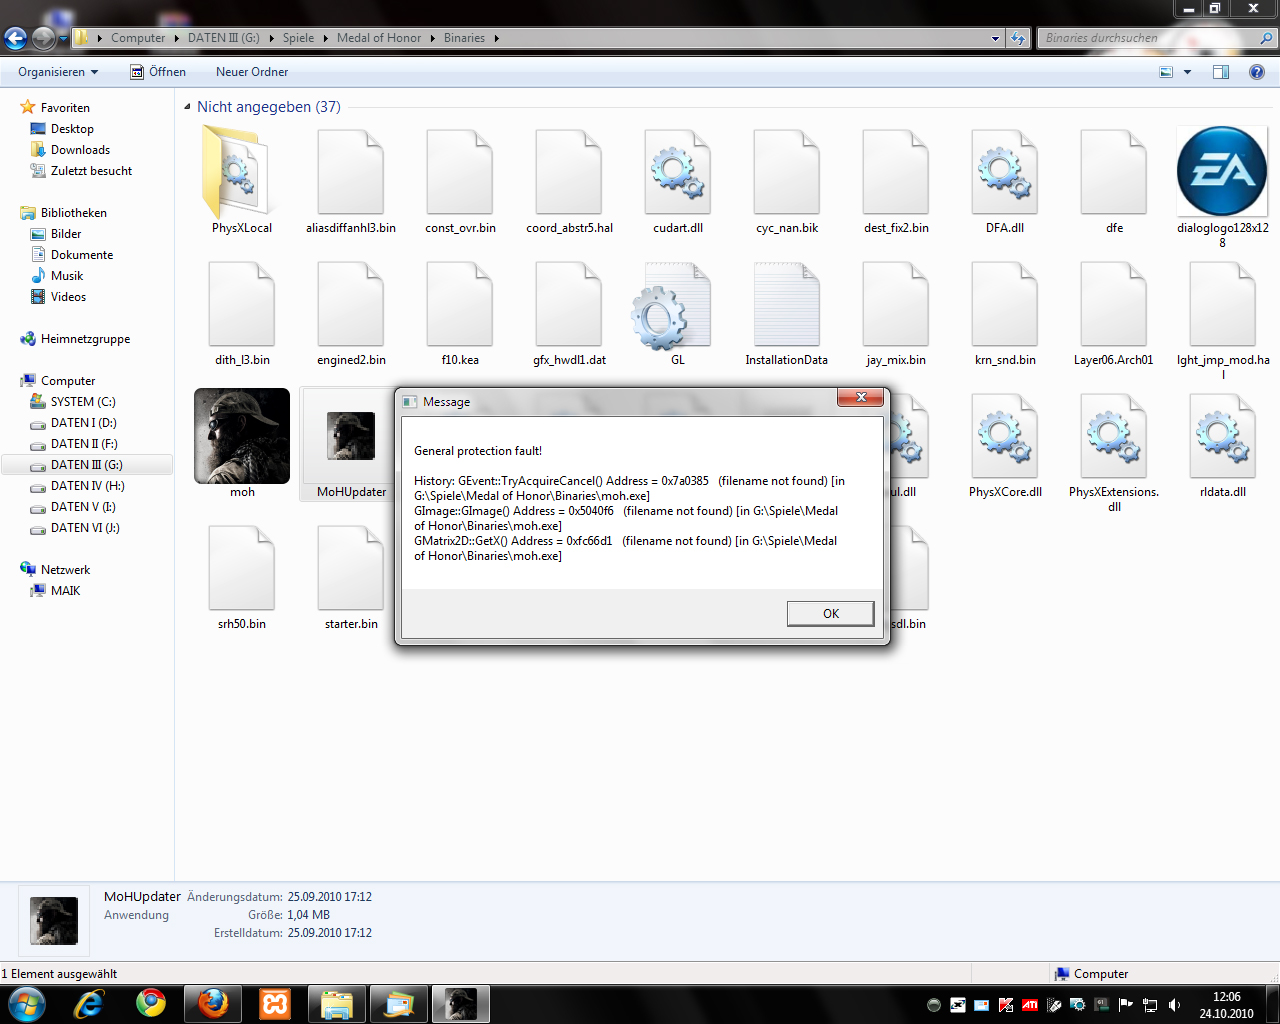Open Desktop in the Favoriten list
Image resolution: width=1280 pixels, height=1024 pixels.
pyautogui.click(x=72, y=129)
